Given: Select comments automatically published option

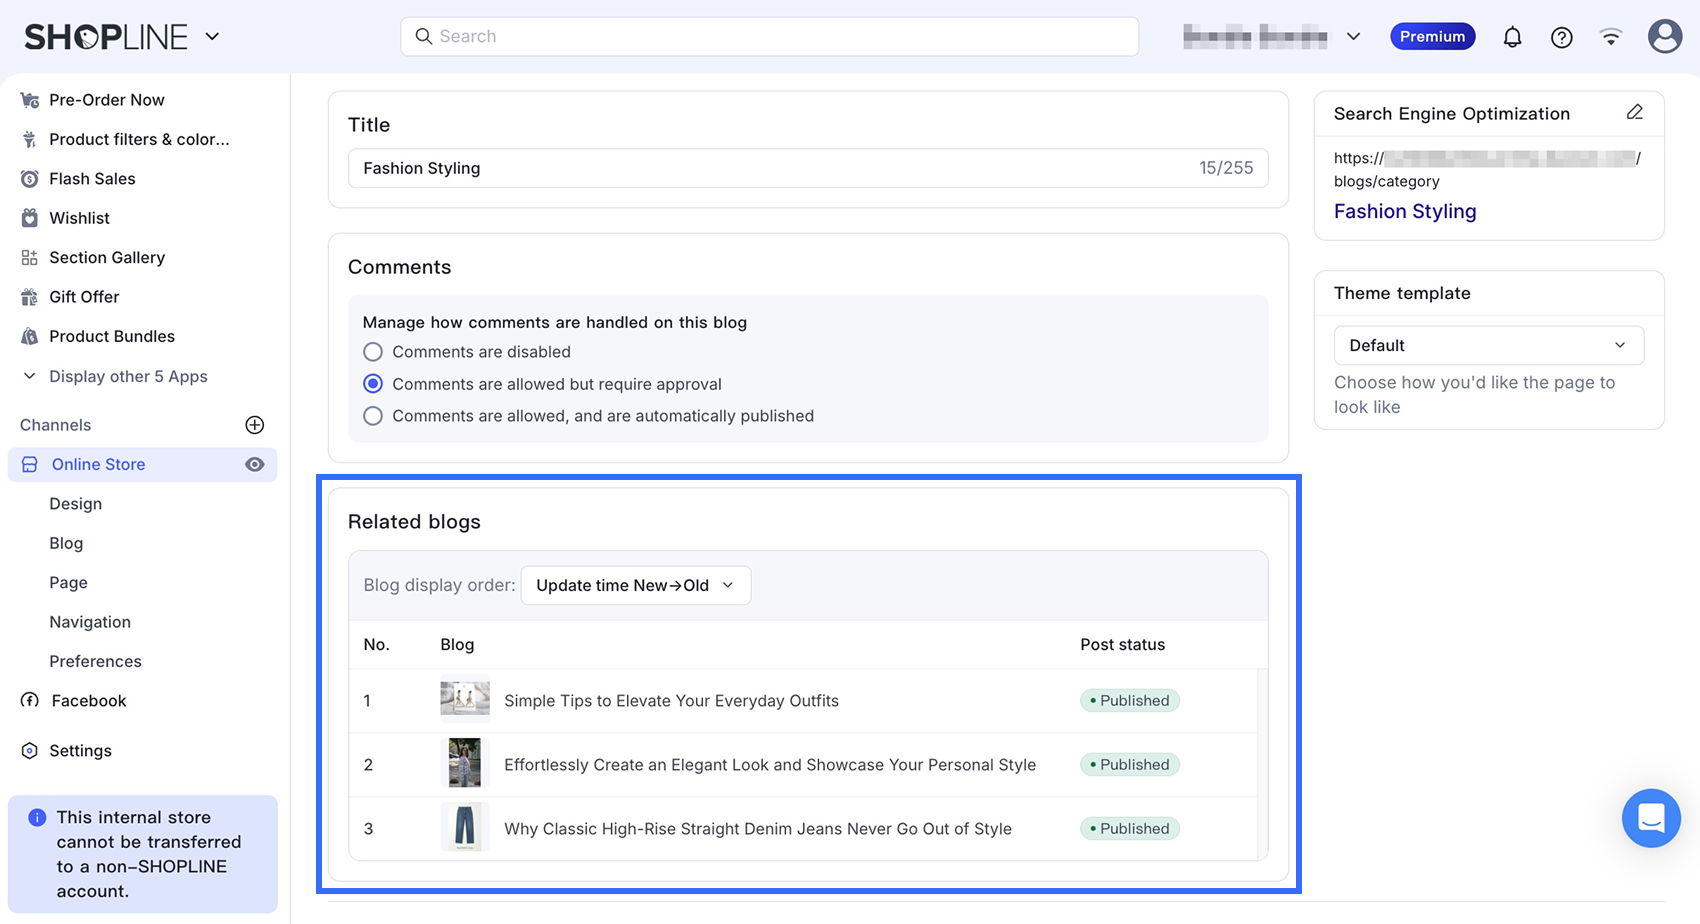Looking at the screenshot, I should click(x=373, y=416).
